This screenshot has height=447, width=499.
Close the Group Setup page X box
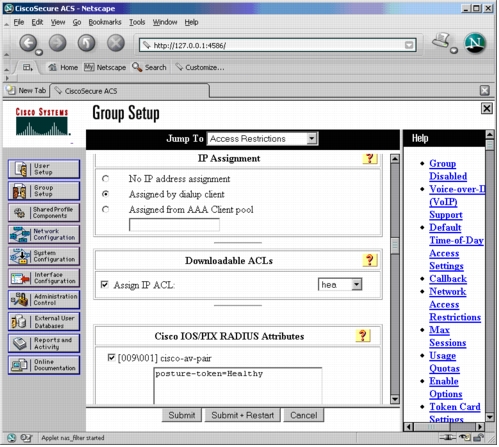(487, 109)
